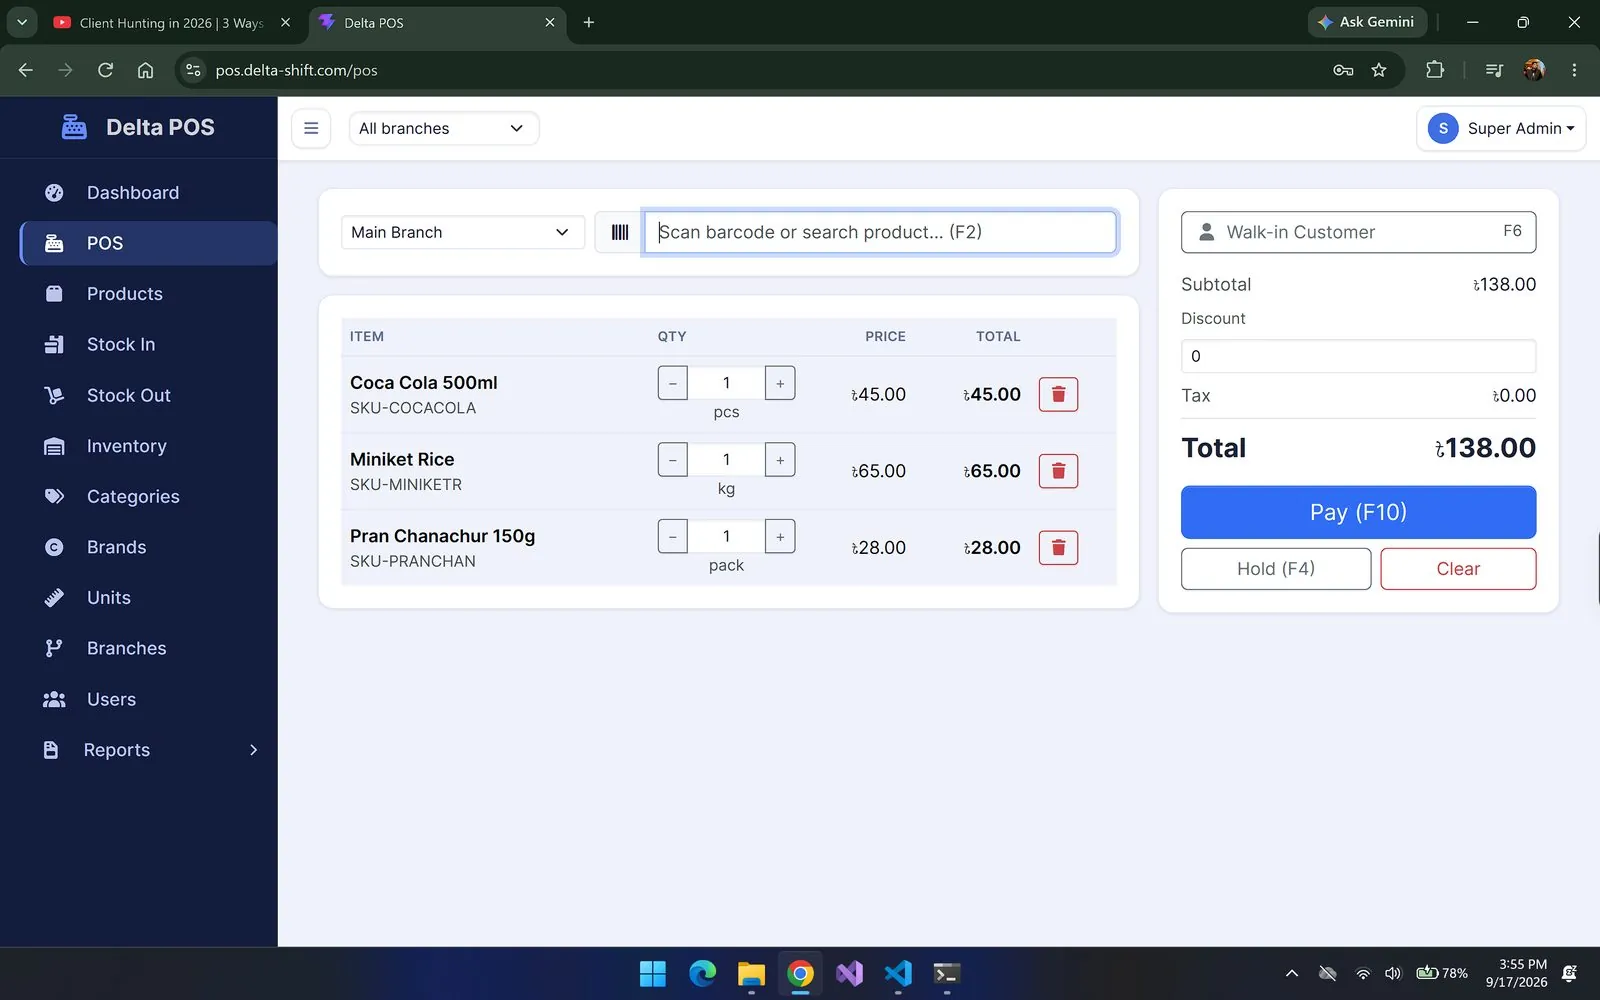Image resolution: width=1600 pixels, height=1000 pixels.
Task: Delete Miniket Rice from cart
Action: [x=1058, y=471]
